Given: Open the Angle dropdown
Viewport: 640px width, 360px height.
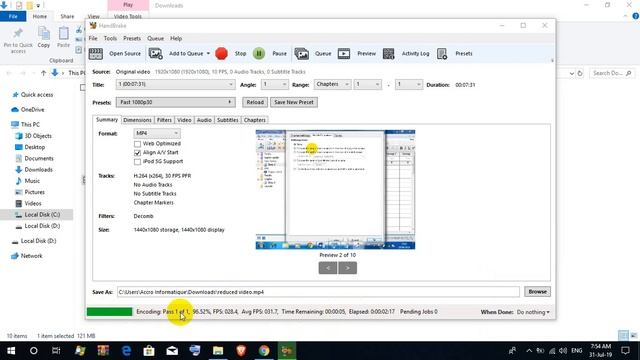Looking at the screenshot, I should (274, 84).
